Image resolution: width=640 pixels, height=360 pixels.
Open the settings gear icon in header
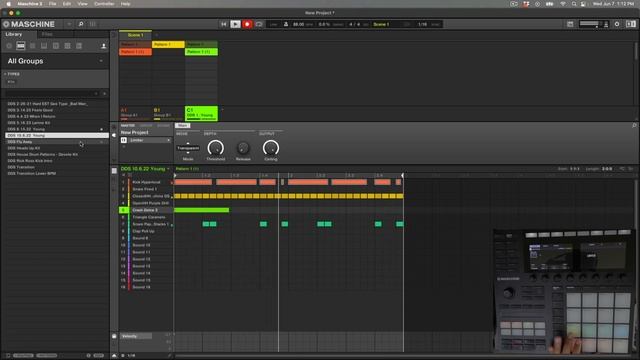click(617, 24)
